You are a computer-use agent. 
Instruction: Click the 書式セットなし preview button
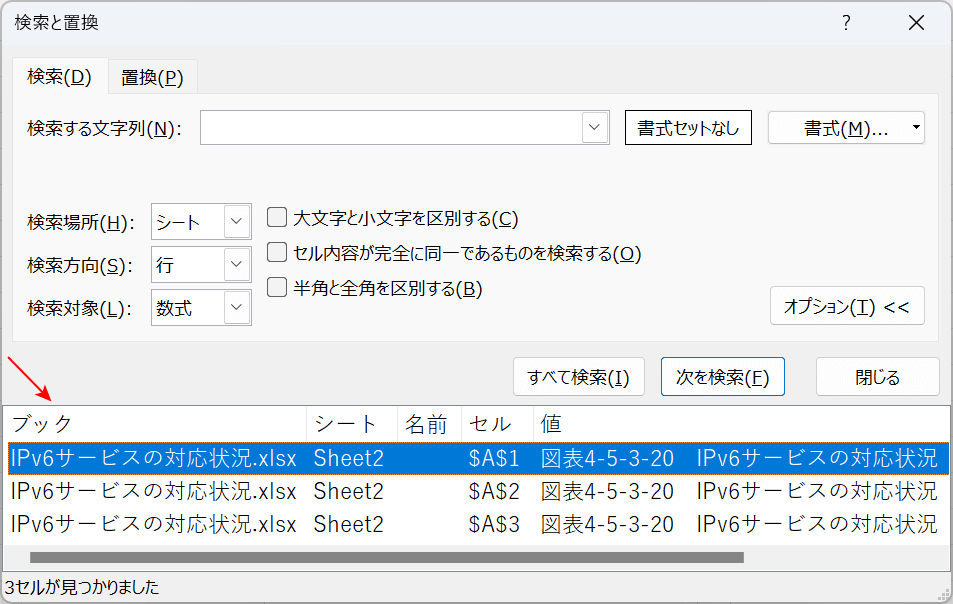(688, 128)
